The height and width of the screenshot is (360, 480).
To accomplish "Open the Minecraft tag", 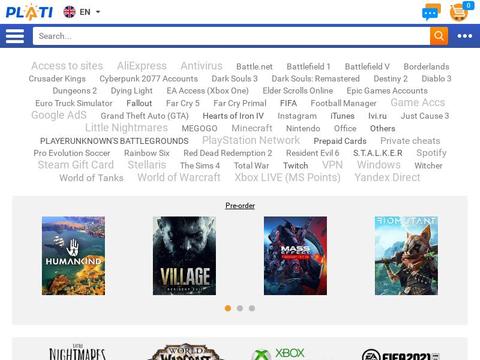I will coord(252,128).
